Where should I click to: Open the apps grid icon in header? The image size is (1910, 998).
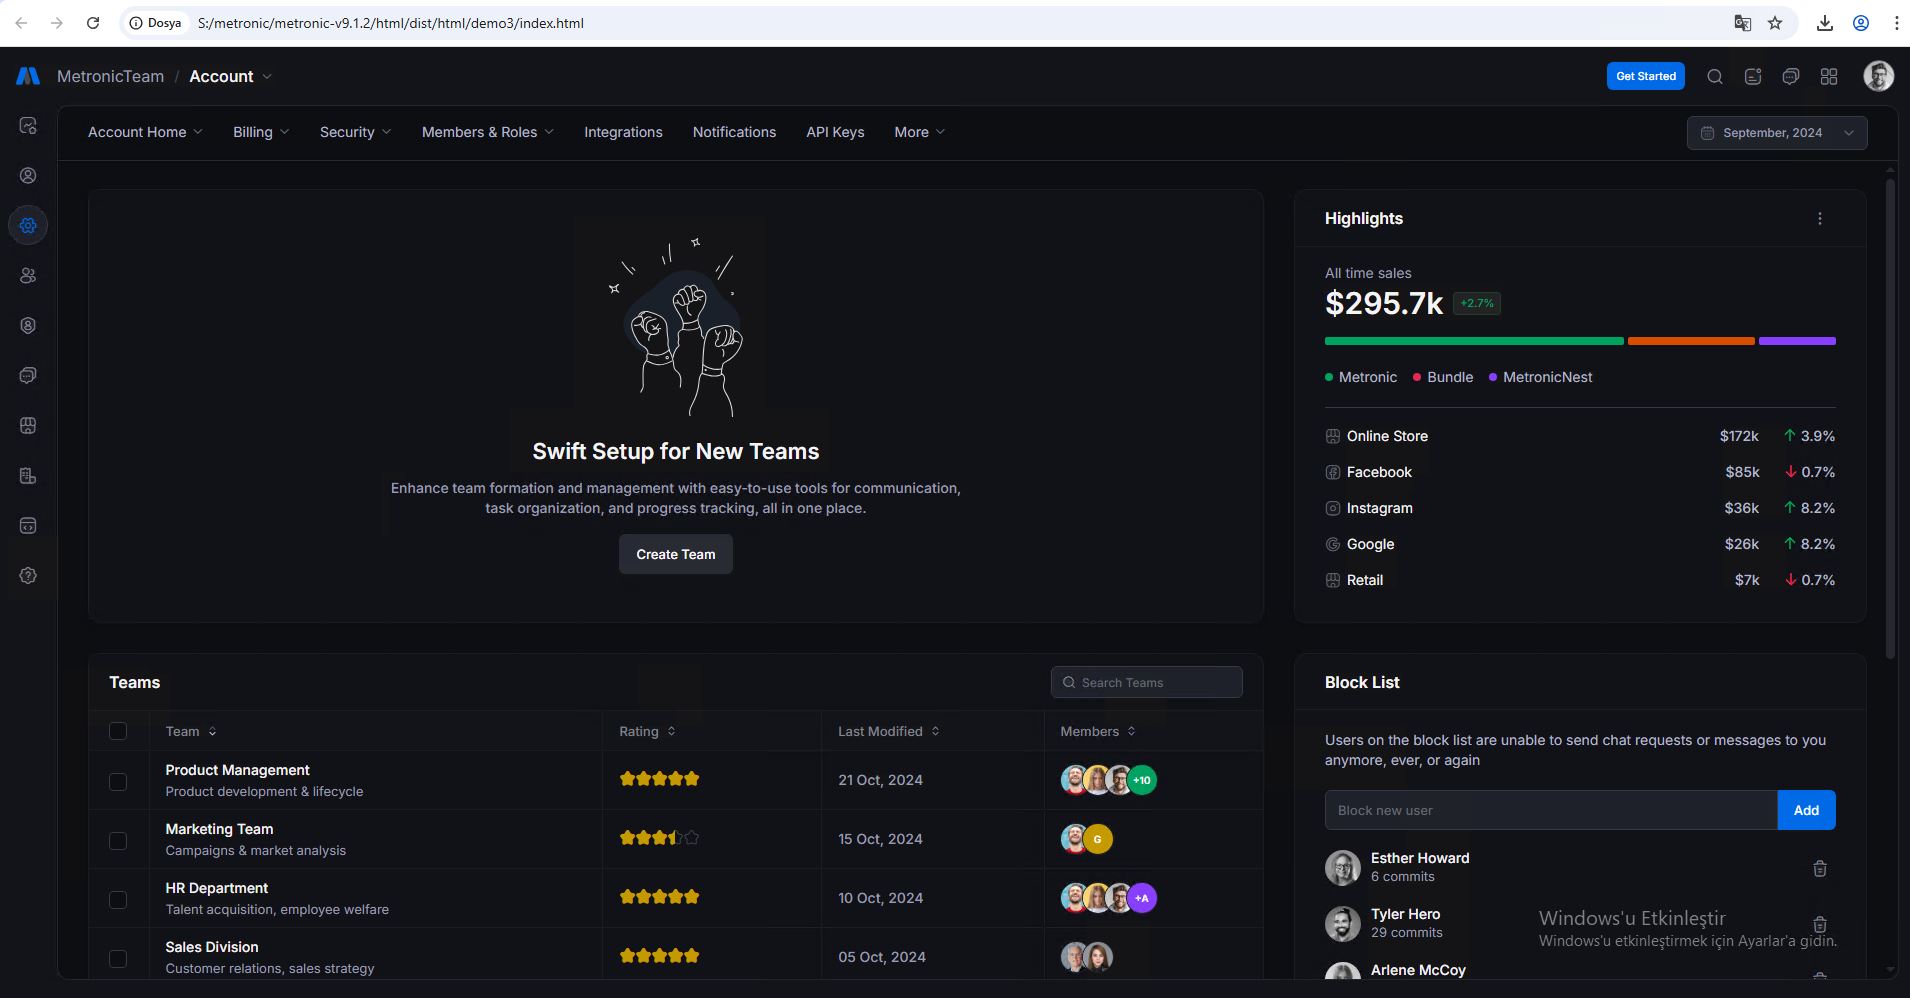click(x=1828, y=77)
